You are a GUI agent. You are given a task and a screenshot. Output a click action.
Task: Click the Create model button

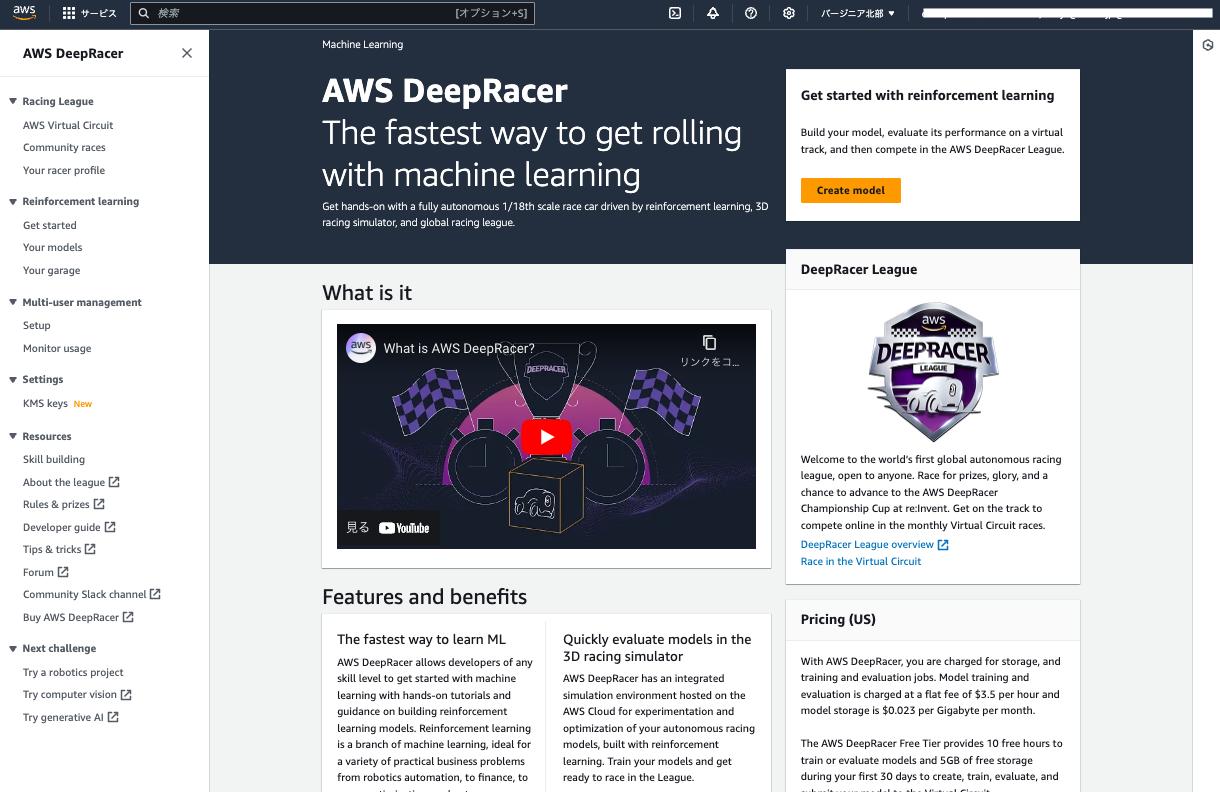[x=851, y=190]
